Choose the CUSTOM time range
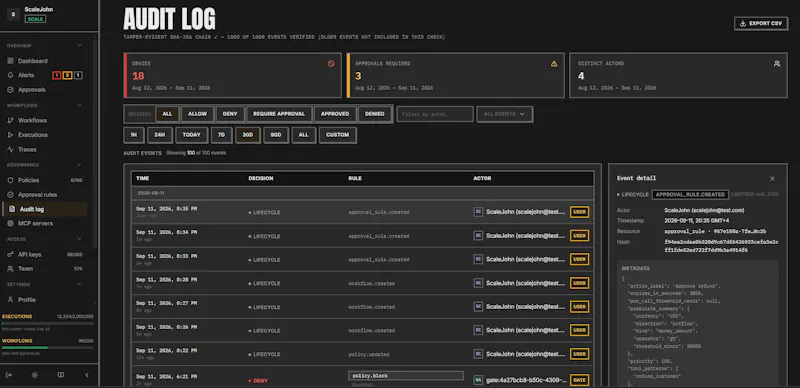The image size is (800, 388). pos(338,135)
